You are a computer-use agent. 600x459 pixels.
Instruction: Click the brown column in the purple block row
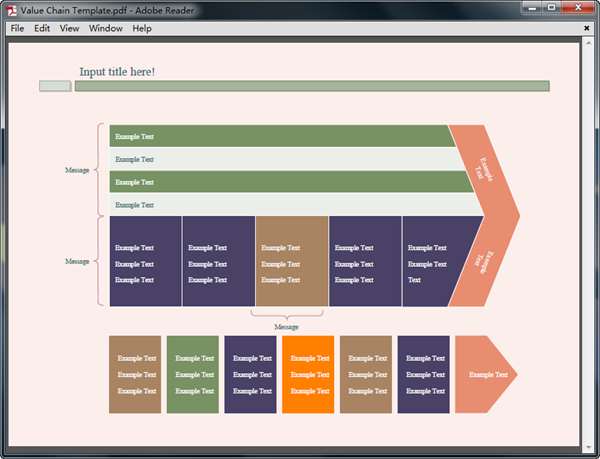click(x=292, y=261)
